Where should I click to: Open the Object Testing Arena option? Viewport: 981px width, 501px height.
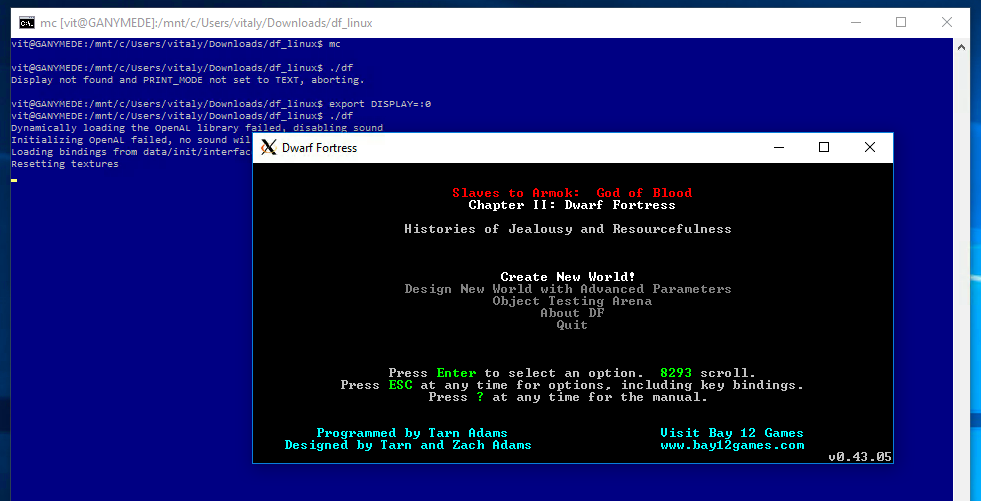[572, 301]
